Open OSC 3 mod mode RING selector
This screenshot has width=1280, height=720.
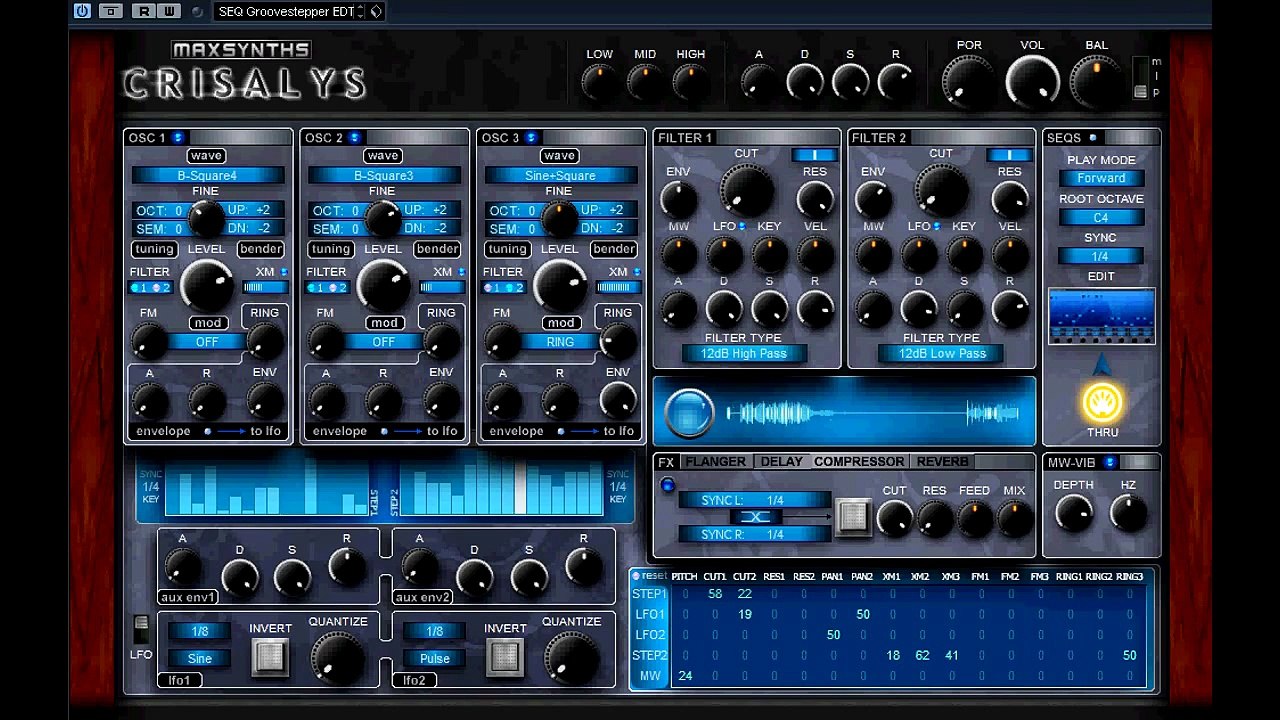click(560, 342)
